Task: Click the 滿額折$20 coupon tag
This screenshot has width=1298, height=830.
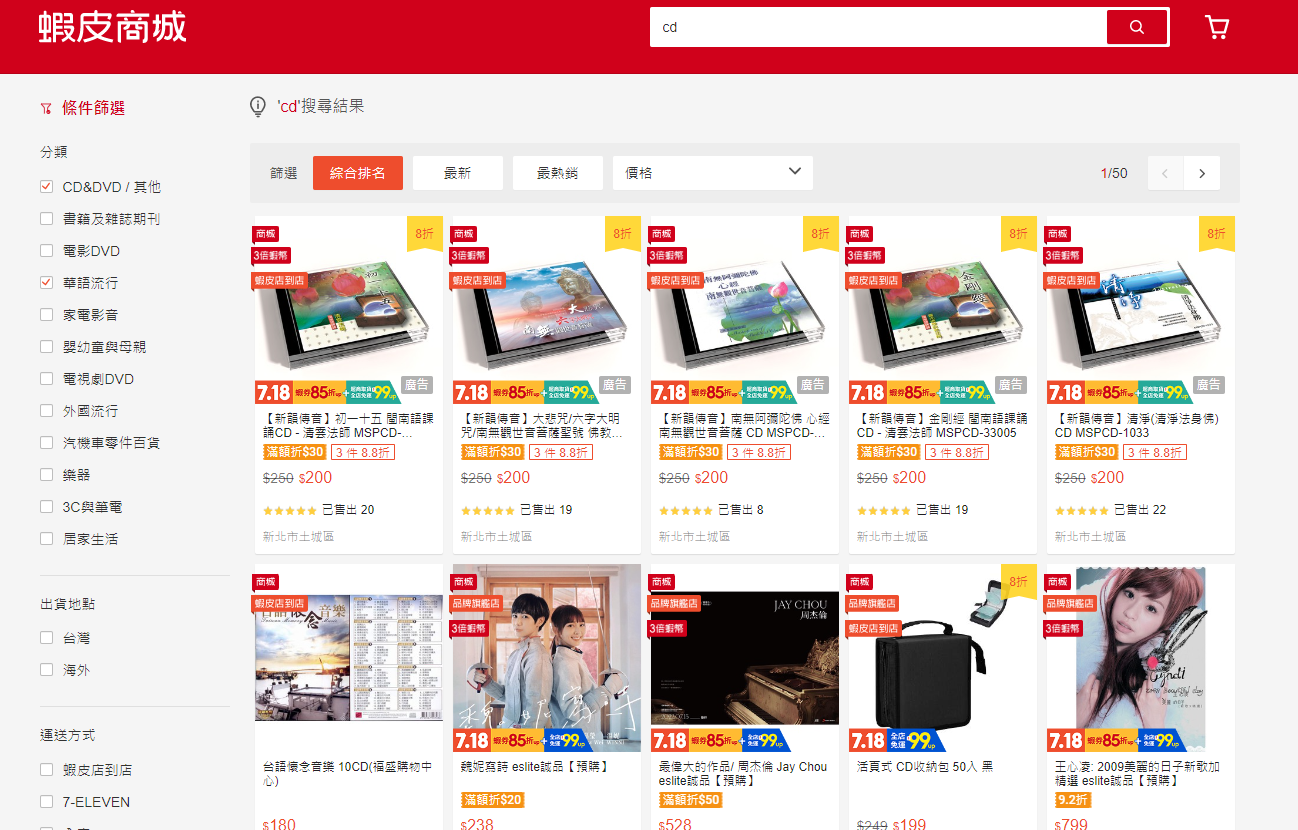Action: click(x=492, y=800)
